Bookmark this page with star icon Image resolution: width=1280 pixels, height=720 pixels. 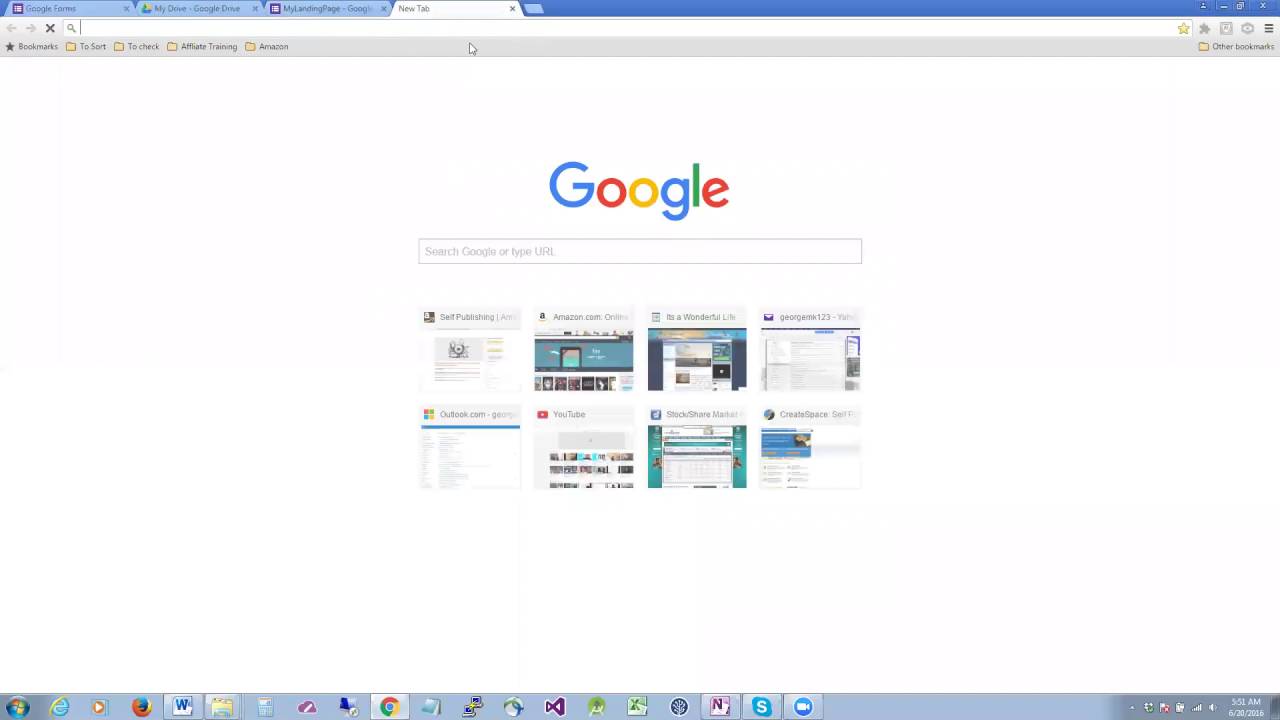[1184, 28]
